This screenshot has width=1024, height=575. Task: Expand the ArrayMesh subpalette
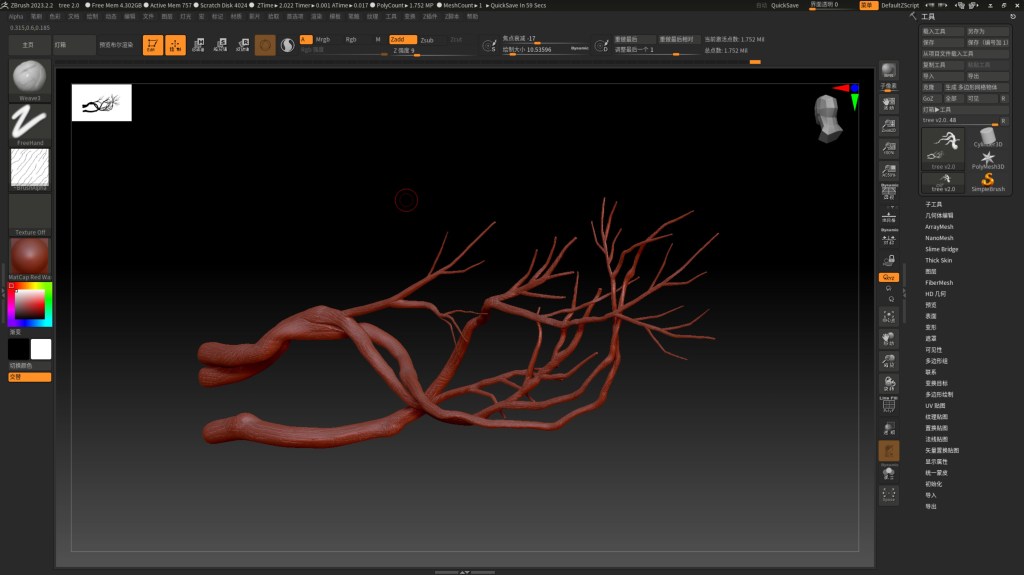939,227
